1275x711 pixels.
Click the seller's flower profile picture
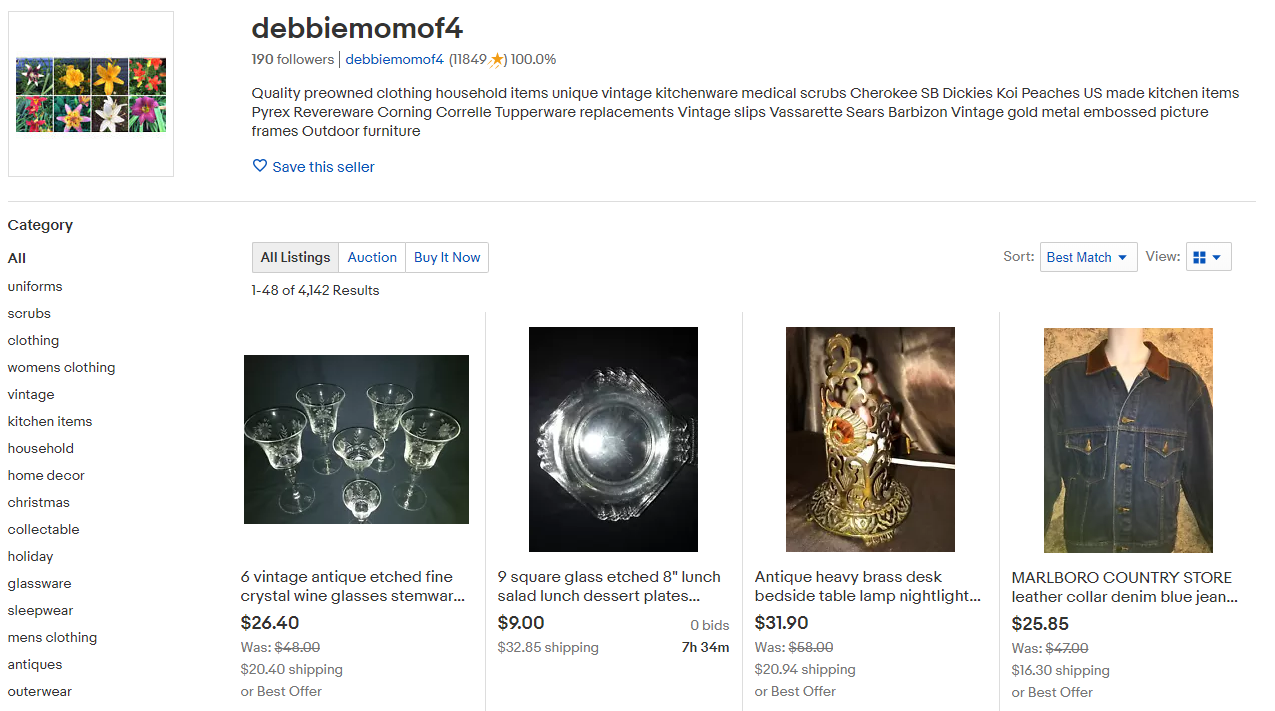(90, 93)
